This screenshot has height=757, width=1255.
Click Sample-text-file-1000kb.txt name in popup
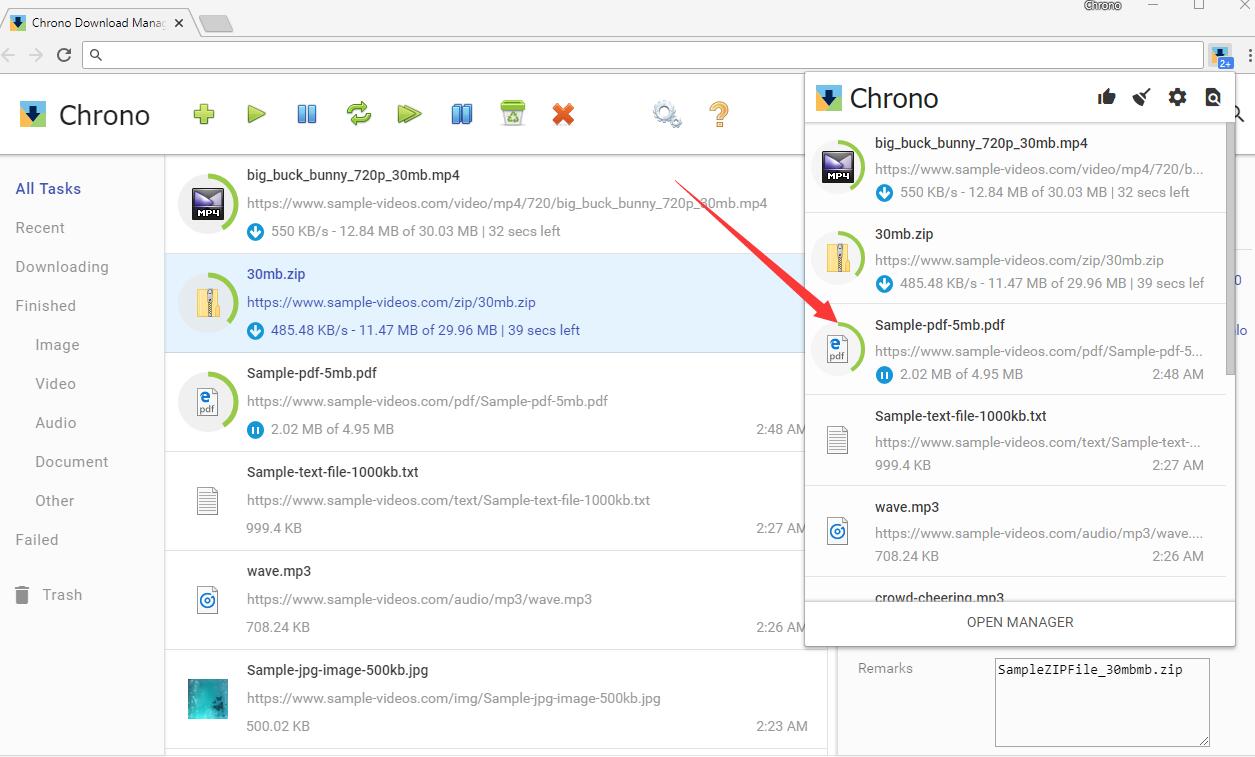click(x=961, y=416)
